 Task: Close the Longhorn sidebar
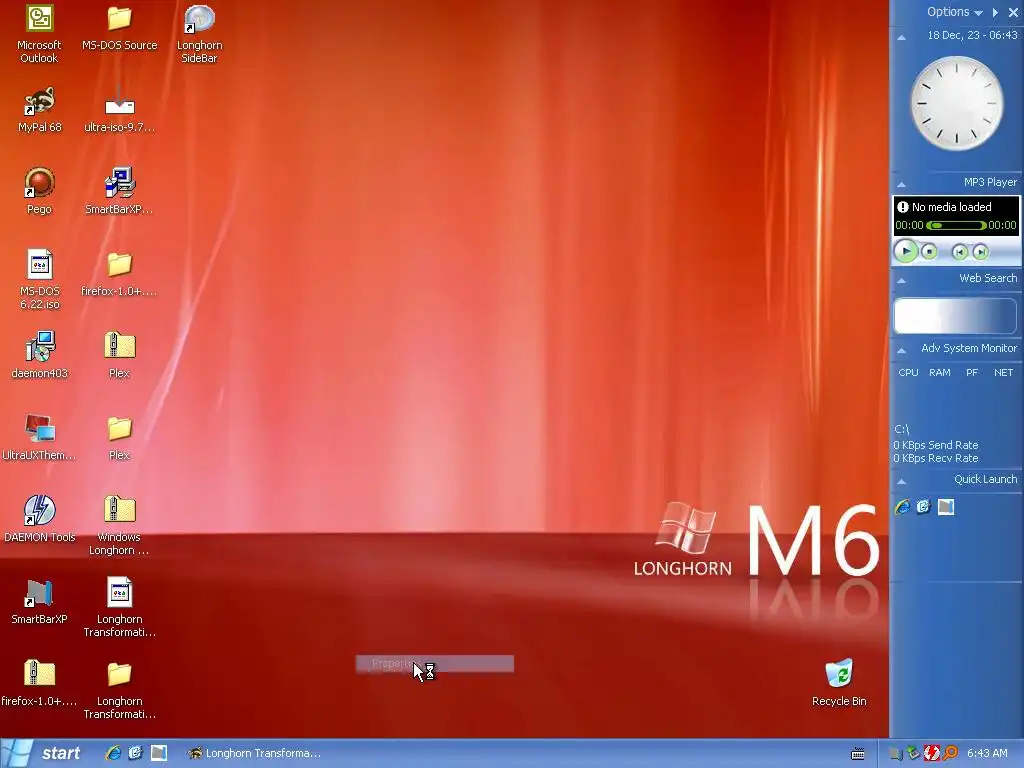pos(1013,12)
